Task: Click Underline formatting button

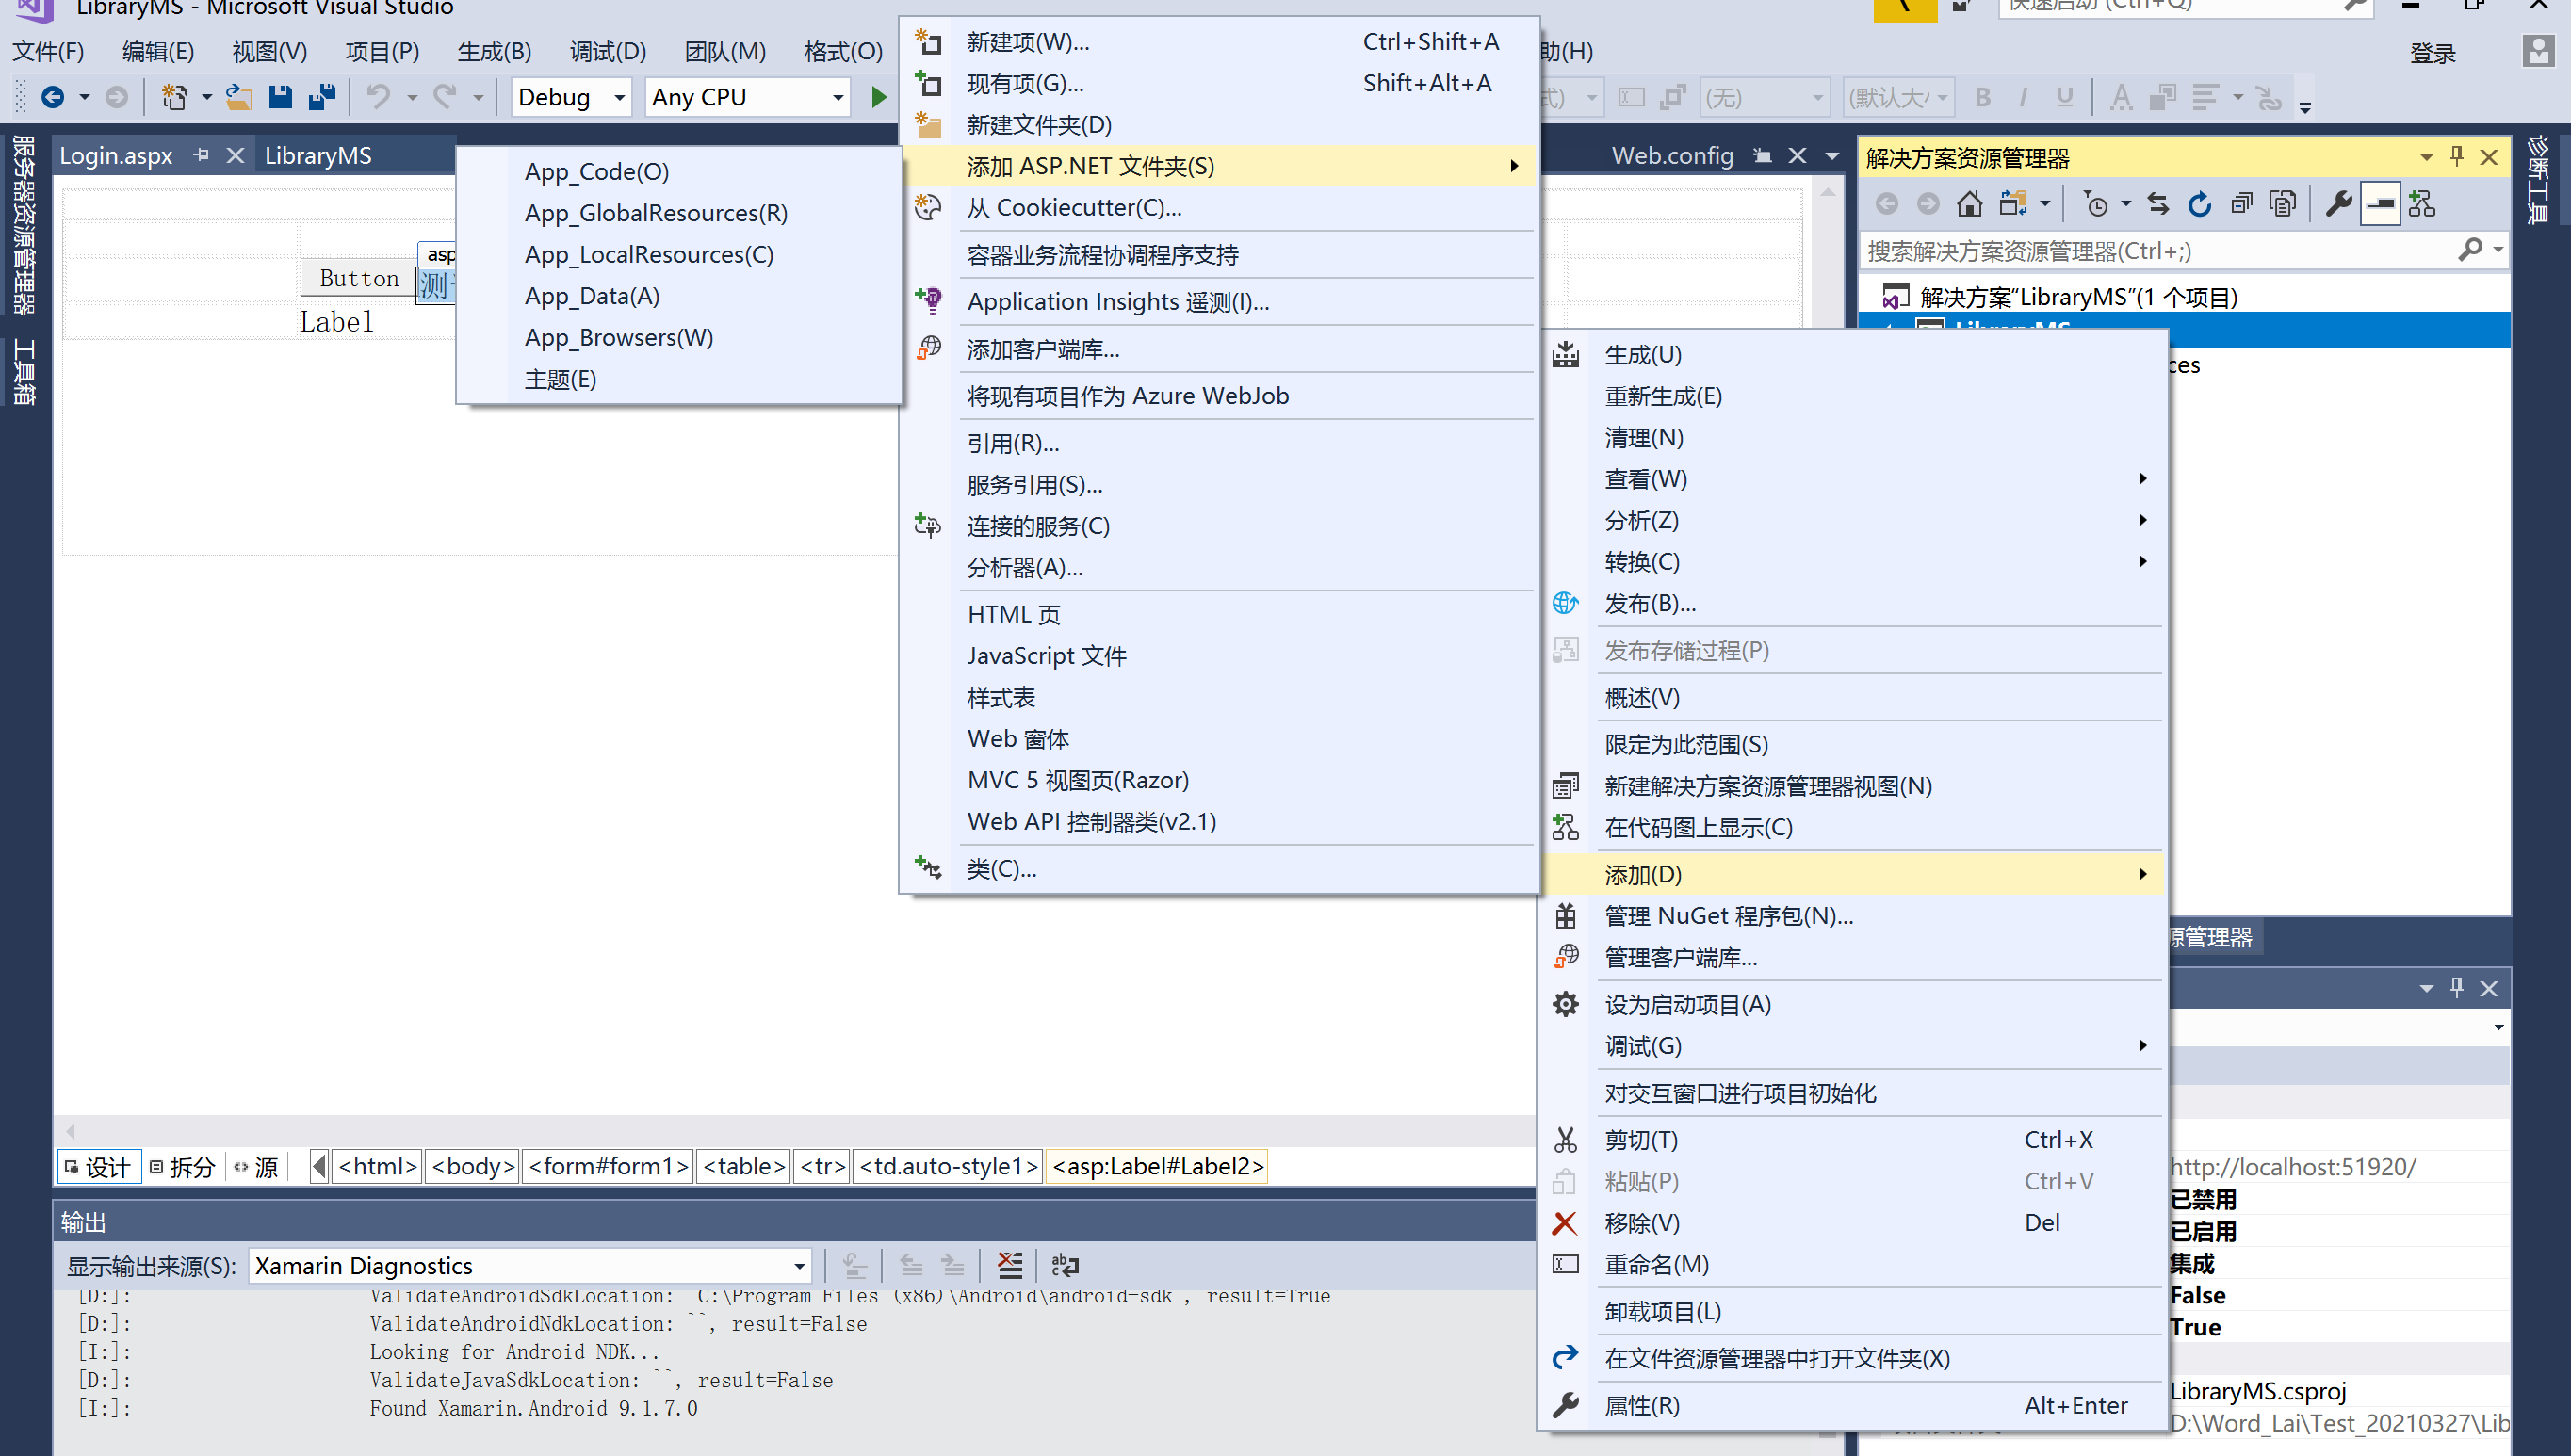Action: 2064,97
